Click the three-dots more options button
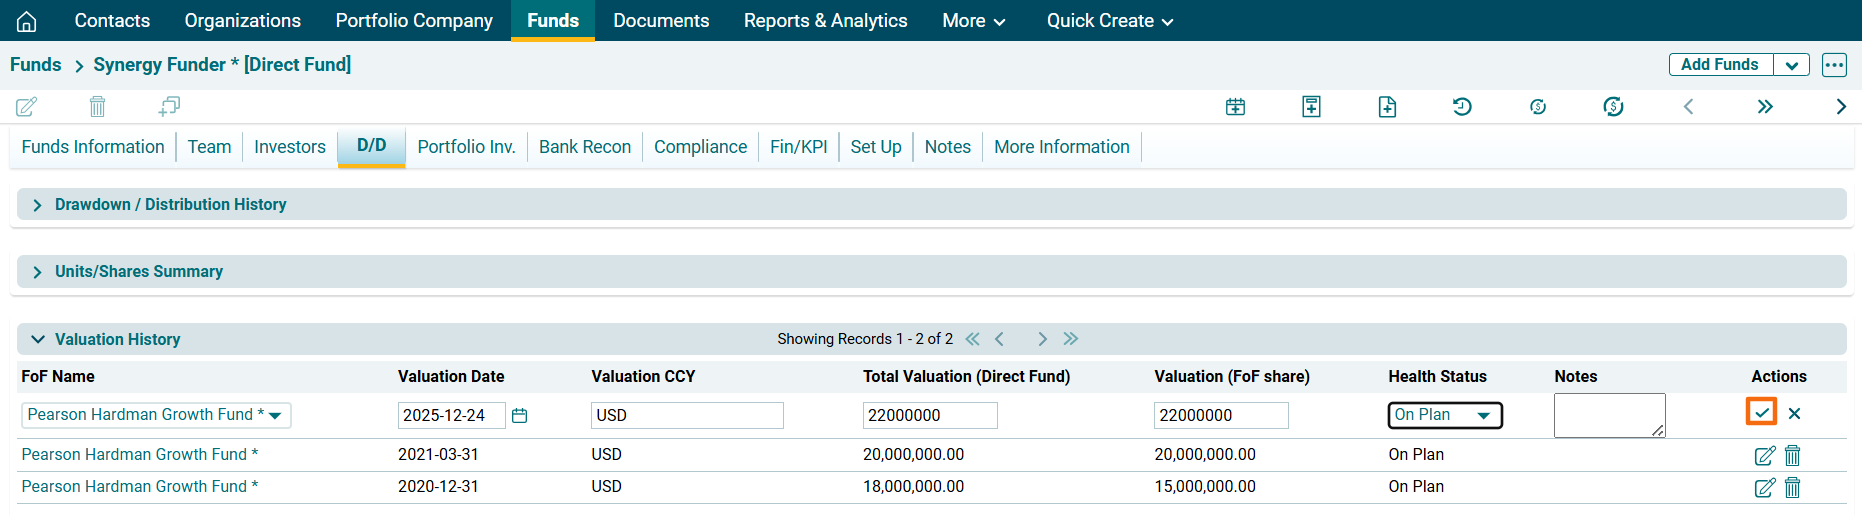This screenshot has height=515, width=1862. [x=1833, y=65]
